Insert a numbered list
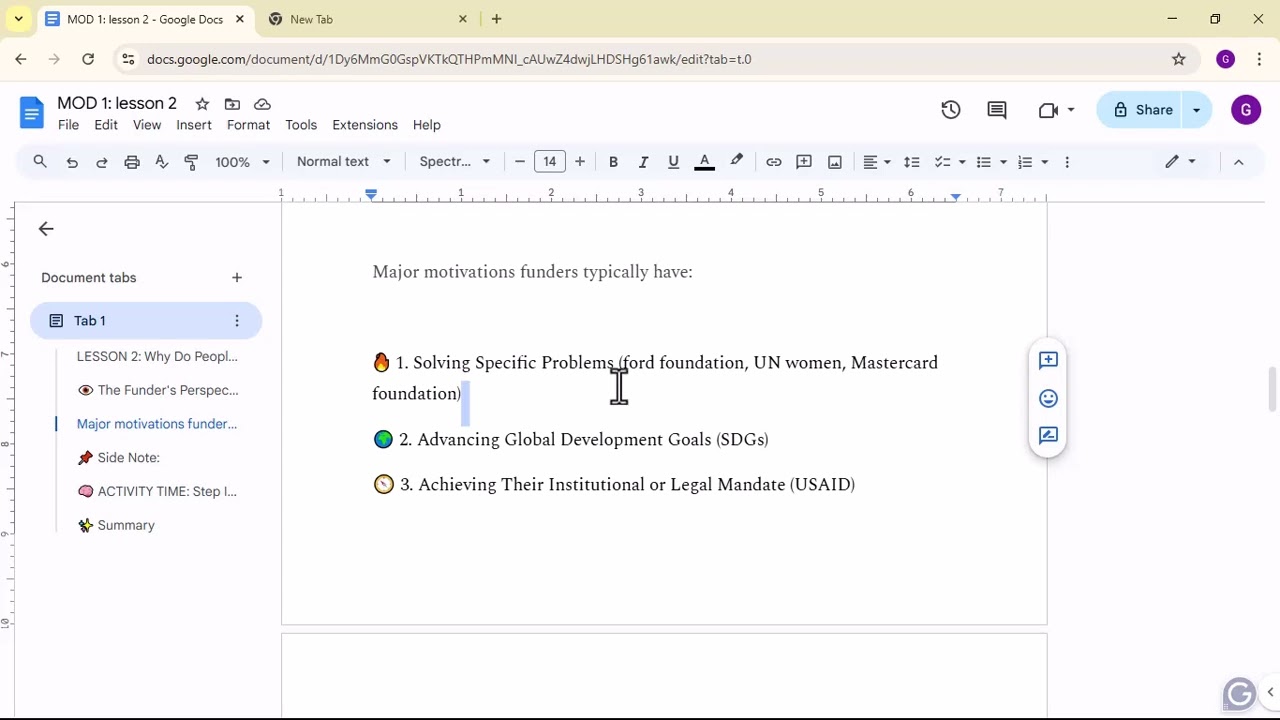 1025,162
